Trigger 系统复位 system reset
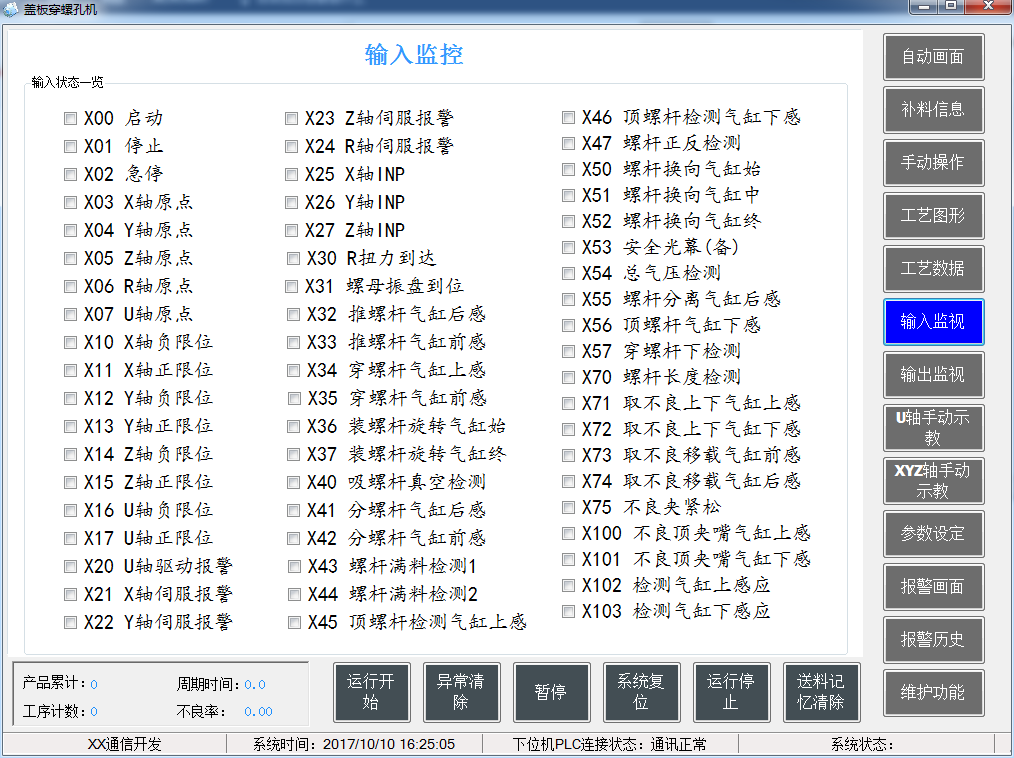Viewport: 1014px width, 758px height. 641,692
